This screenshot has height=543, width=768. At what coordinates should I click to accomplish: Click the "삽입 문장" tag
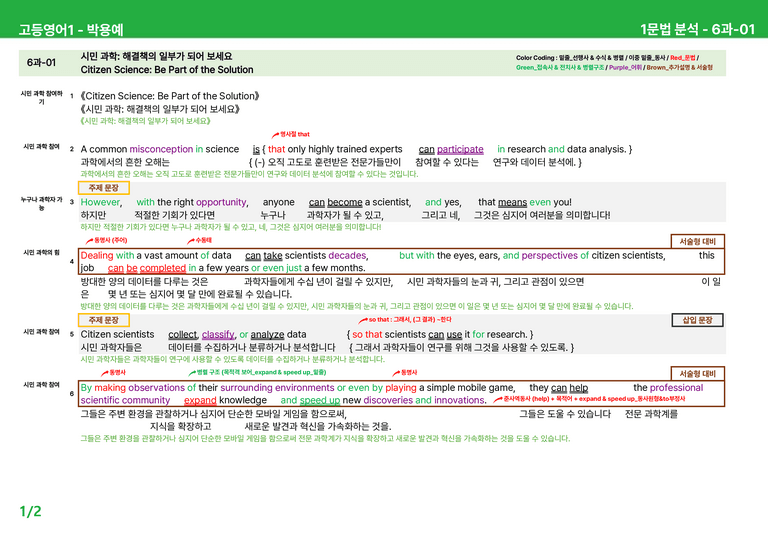(697, 320)
